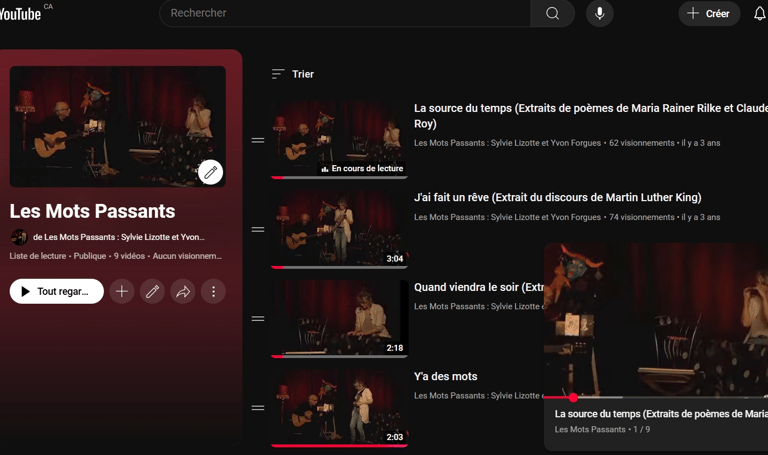768x455 pixels.
Task: Click the magnifying glass search button
Action: click(552, 13)
